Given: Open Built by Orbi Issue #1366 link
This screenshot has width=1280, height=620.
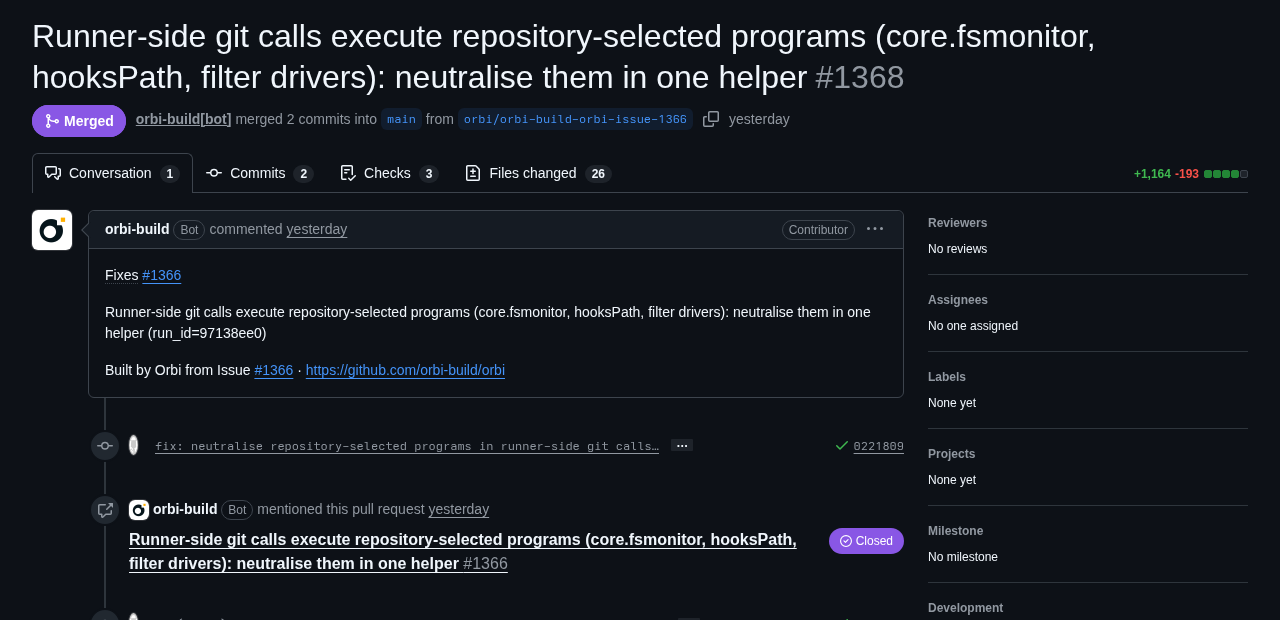Looking at the screenshot, I should (274, 370).
